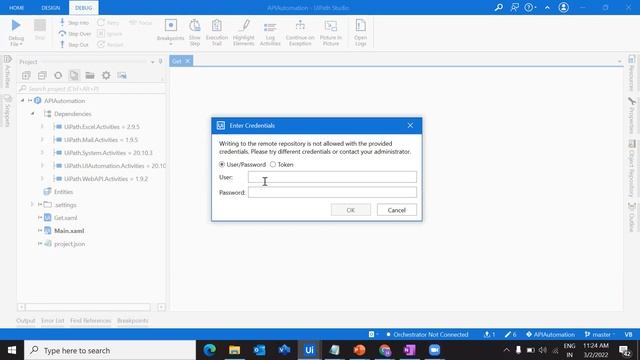Toggle the Slow Step option
The height and width of the screenshot is (360, 640).
tap(195, 32)
